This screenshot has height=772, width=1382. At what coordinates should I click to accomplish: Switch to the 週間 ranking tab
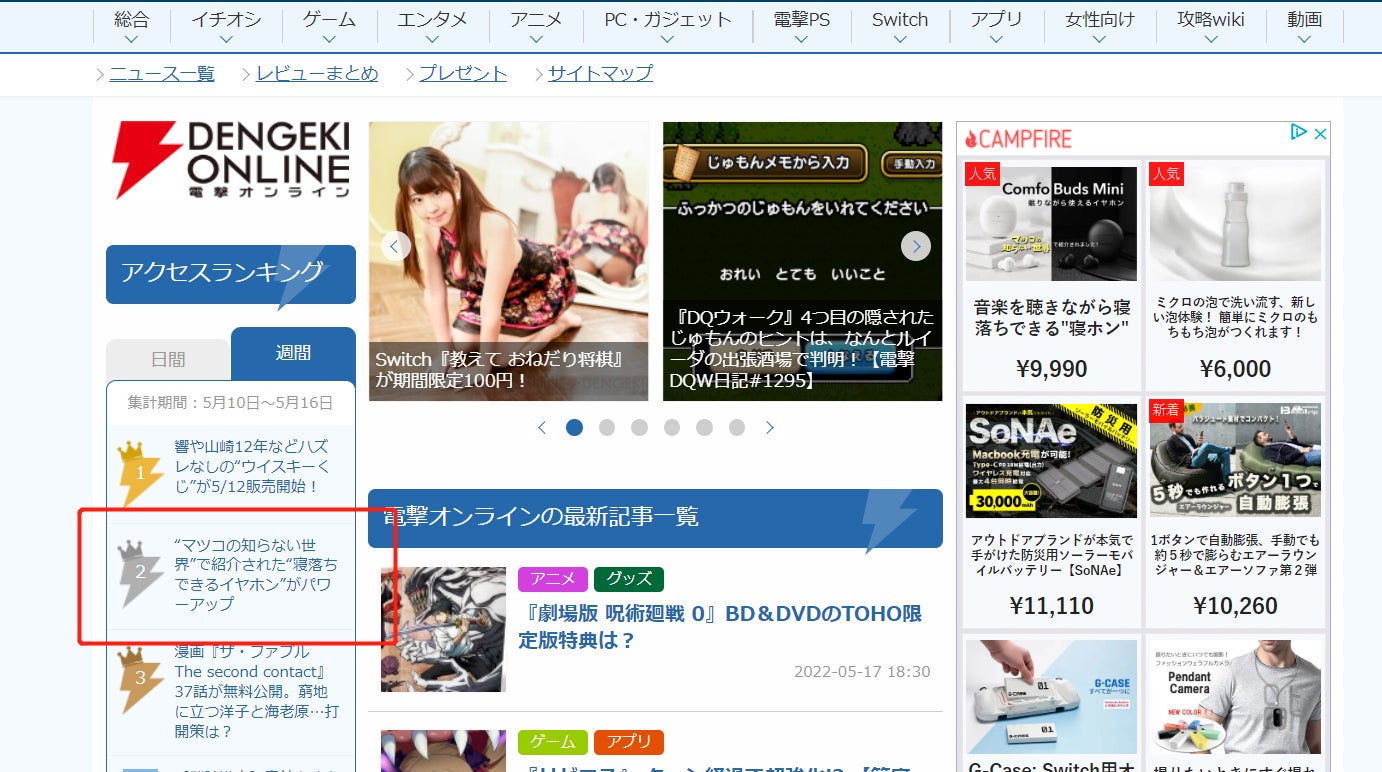(293, 353)
